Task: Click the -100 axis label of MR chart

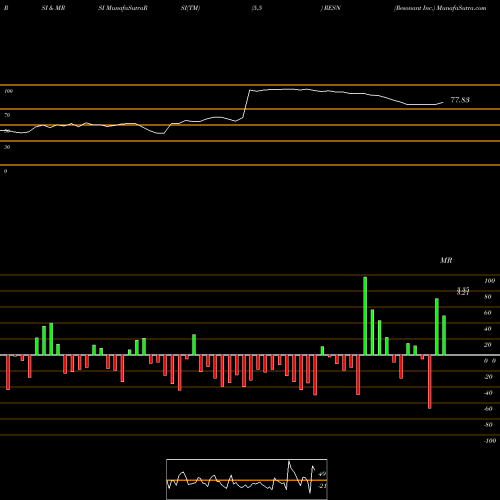Action: click(x=490, y=441)
